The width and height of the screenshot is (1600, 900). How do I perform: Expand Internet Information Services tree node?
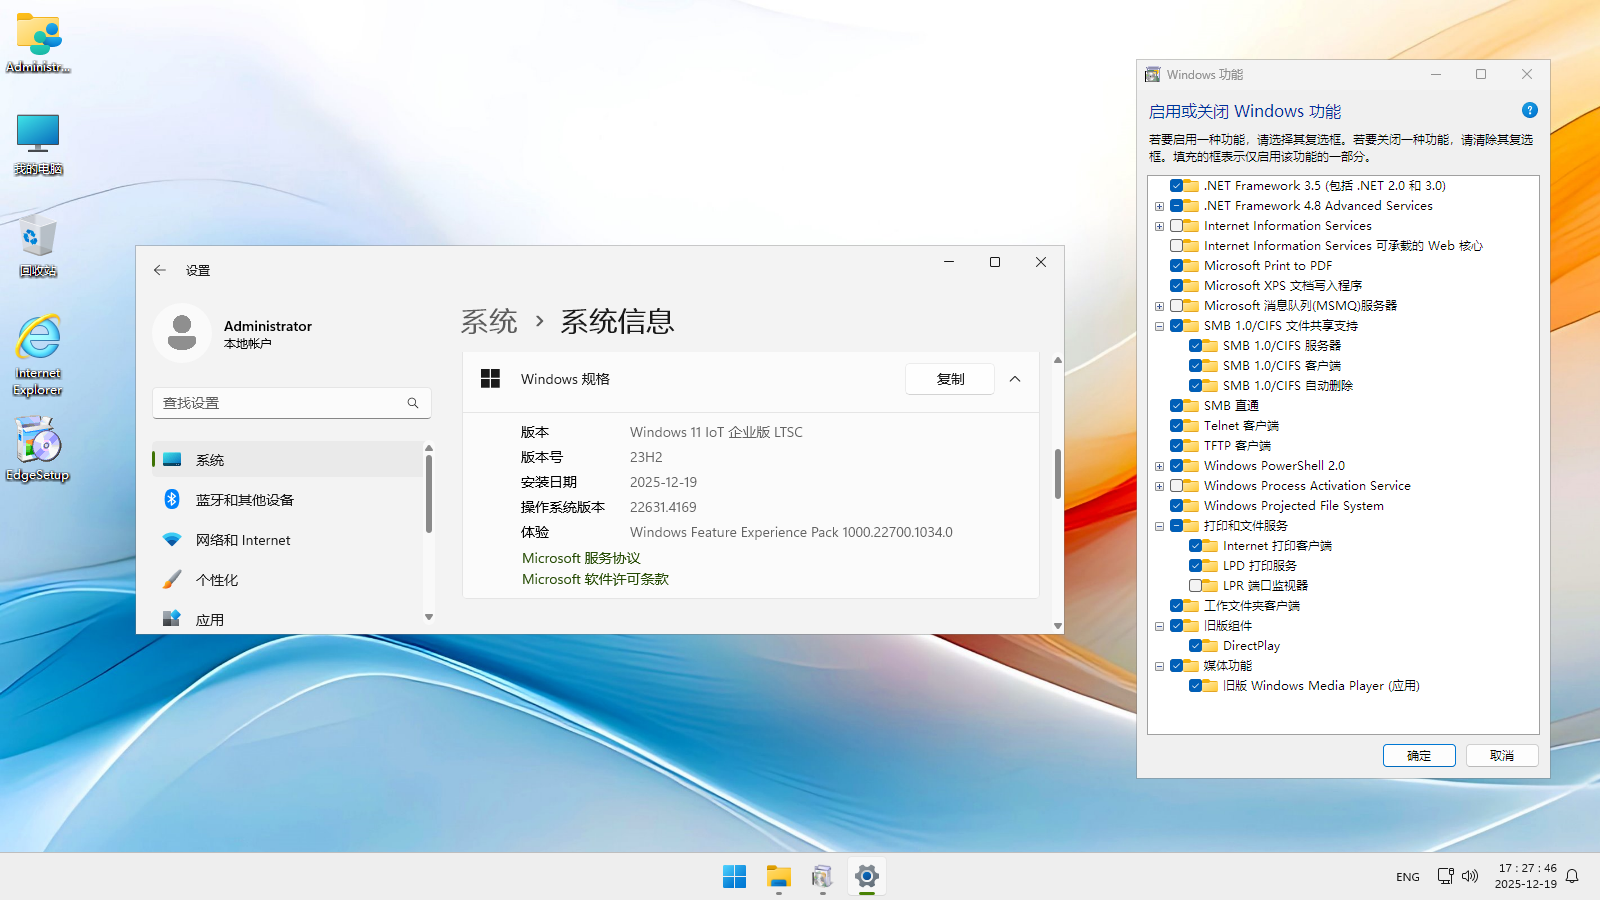(1159, 226)
